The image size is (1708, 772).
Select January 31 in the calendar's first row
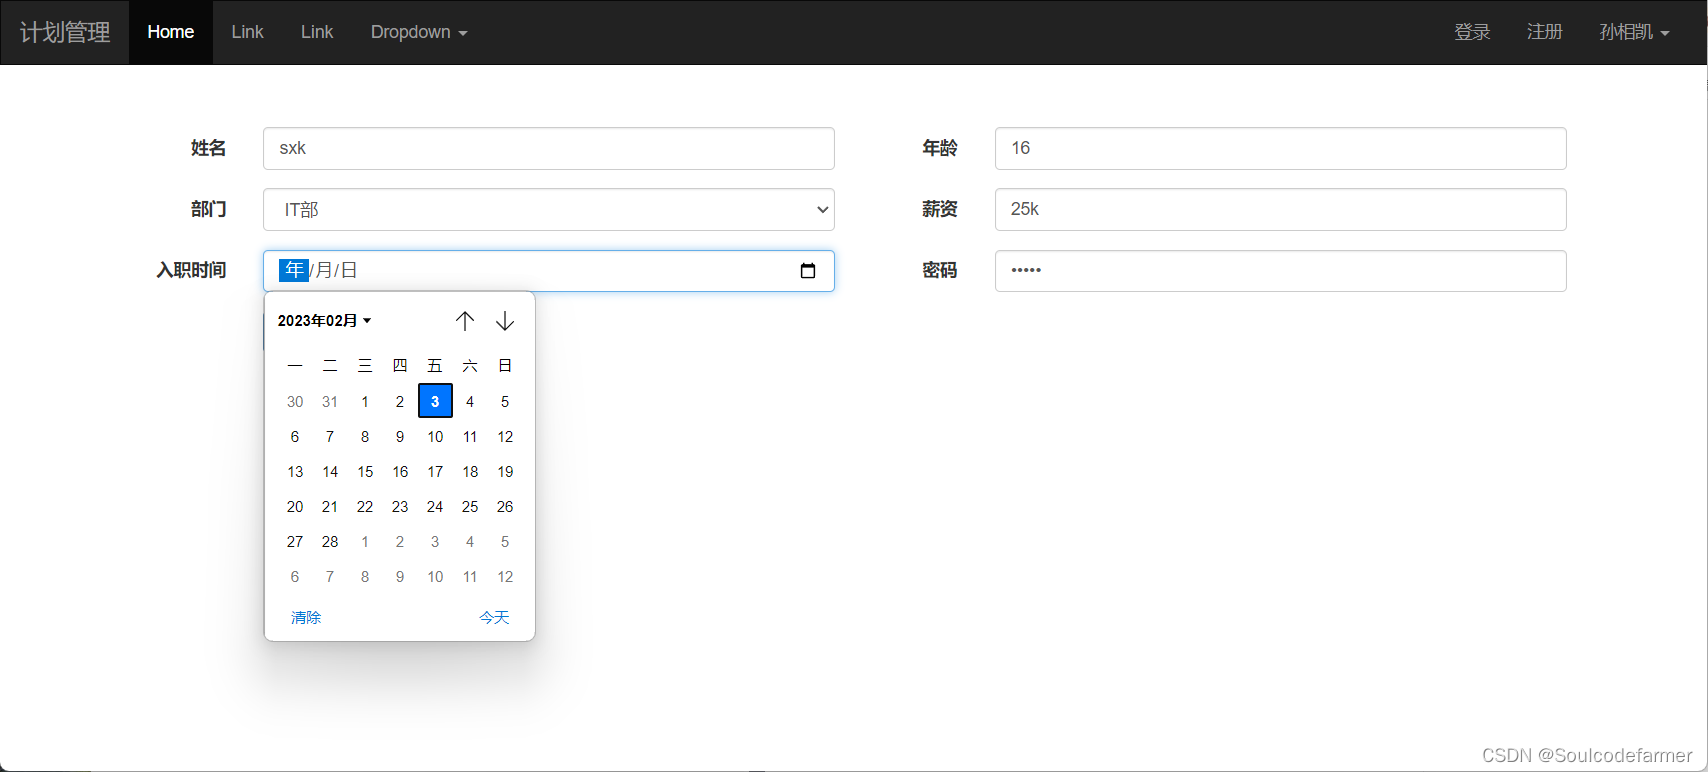pos(330,402)
